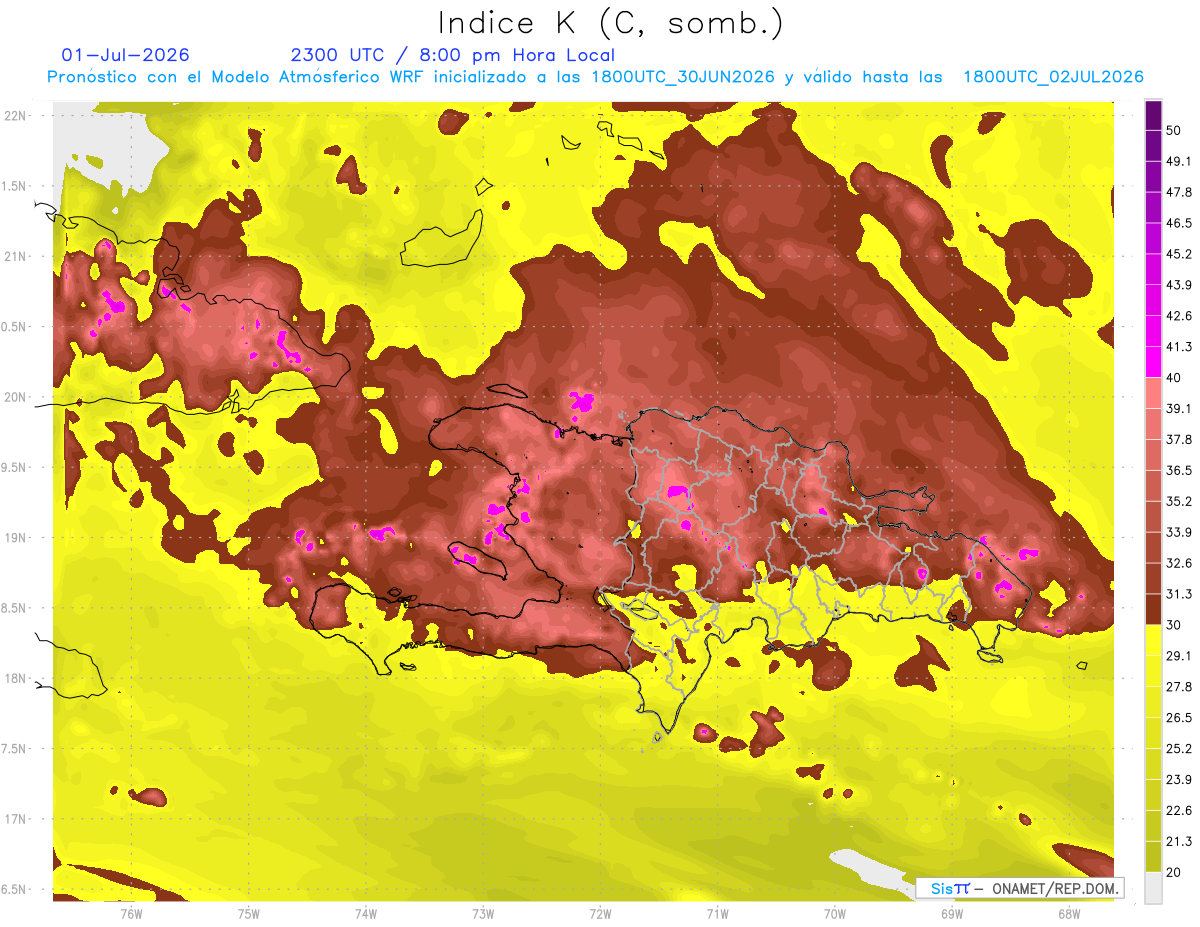Click the legend value '50'

tap(1173, 130)
